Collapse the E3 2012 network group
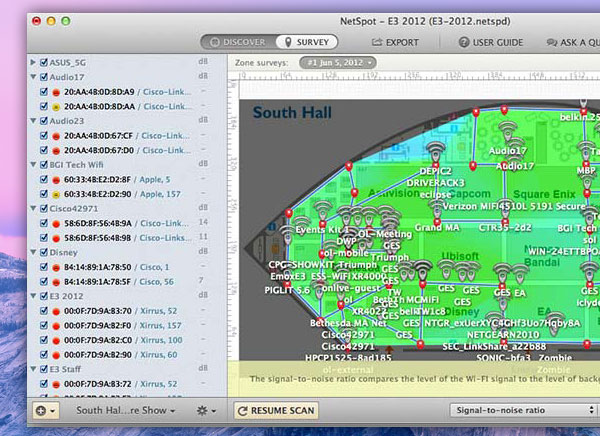 (x=33, y=296)
